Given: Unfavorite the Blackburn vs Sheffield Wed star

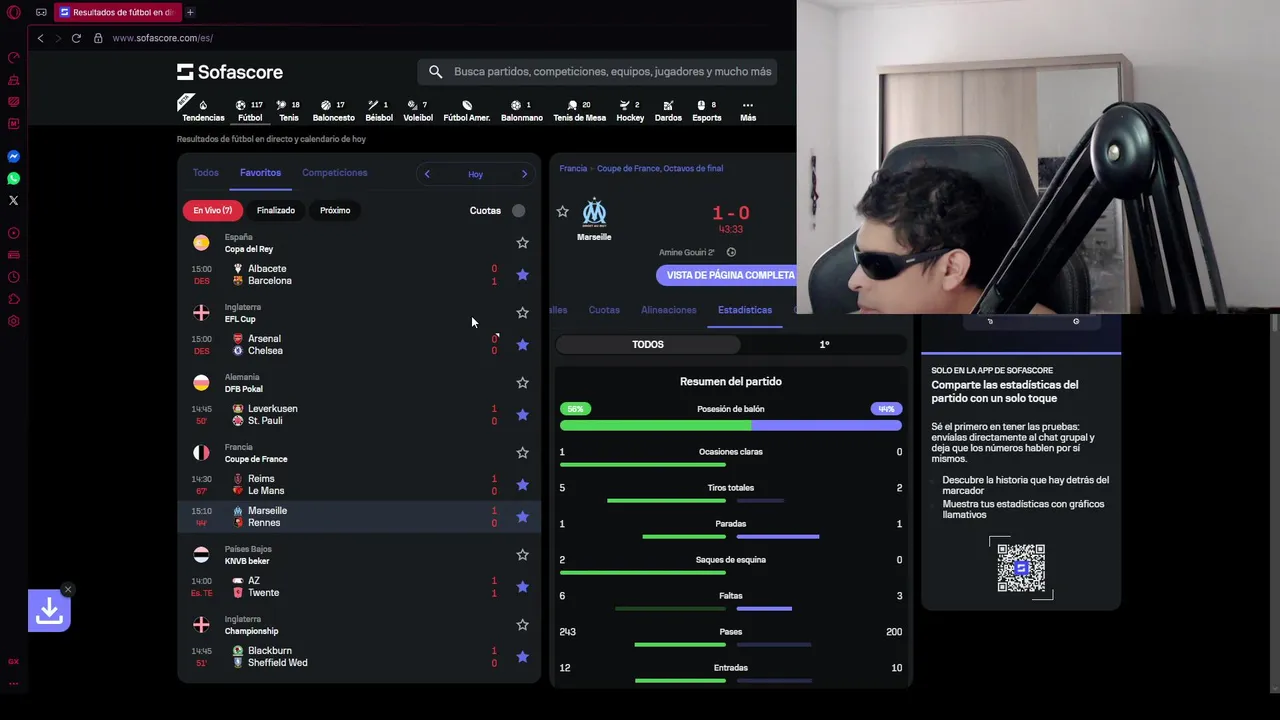Looking at the screenshot, I should click(x=522, y=657).
